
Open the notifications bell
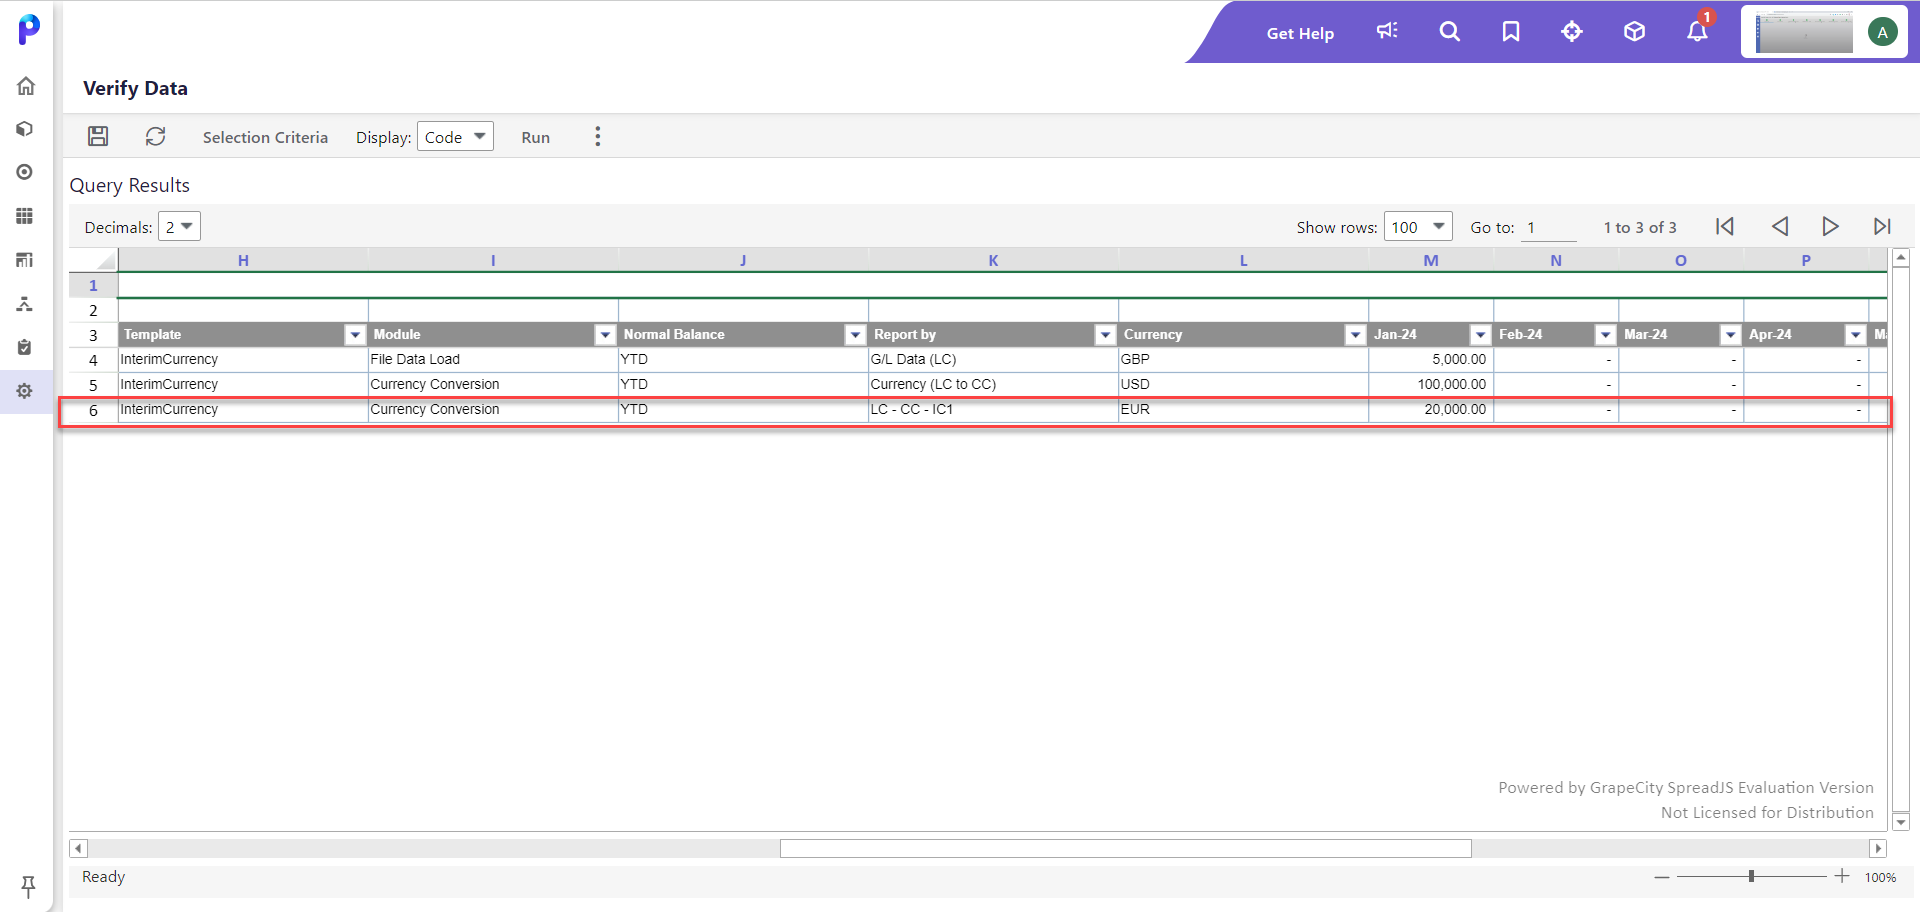pyautogui.click(x=1698, y=30)
